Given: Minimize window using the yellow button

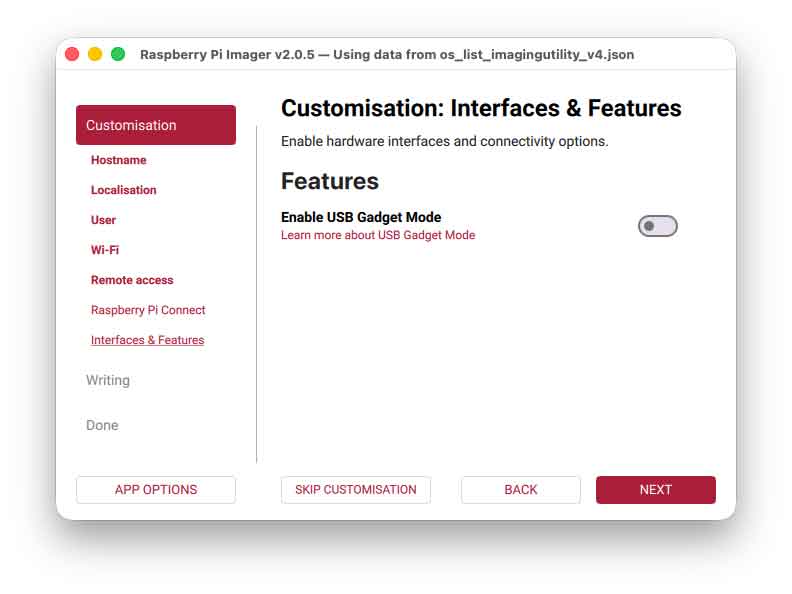Looking at the screenshot, I should point(95,54).
